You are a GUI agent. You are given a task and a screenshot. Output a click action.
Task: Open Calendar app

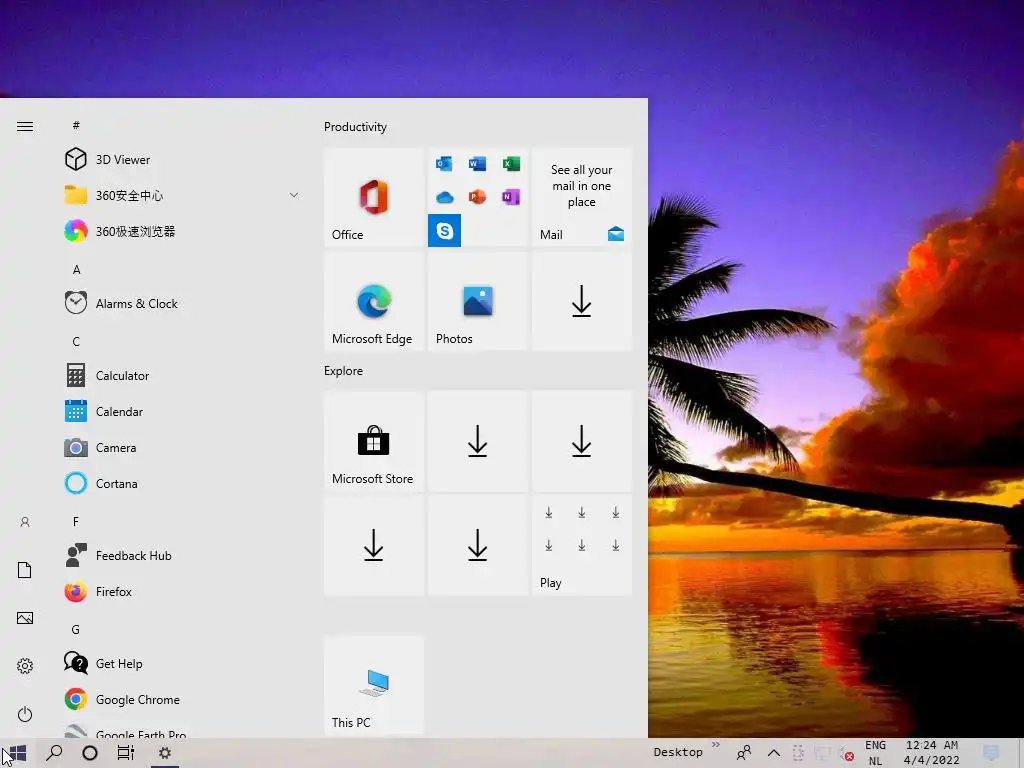tap(180, 411)
